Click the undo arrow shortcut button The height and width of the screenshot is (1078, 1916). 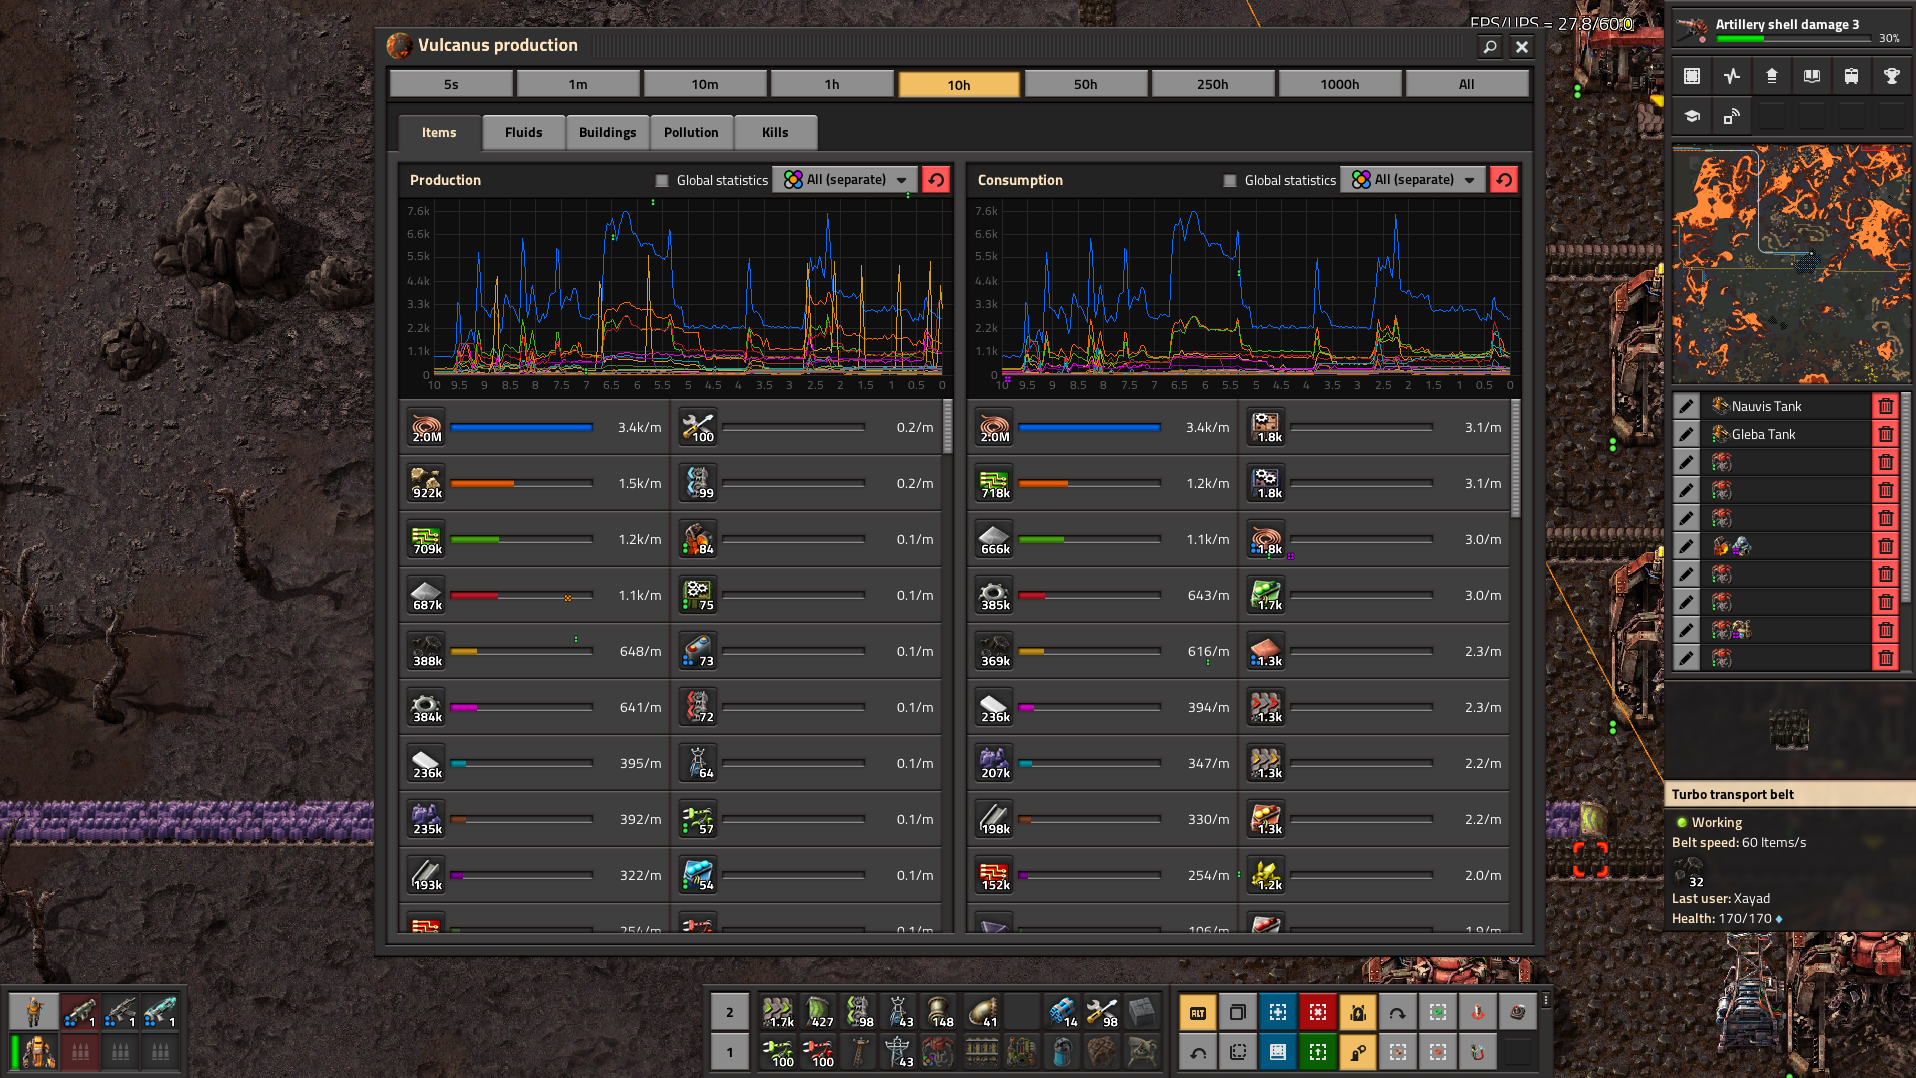1198,1052
